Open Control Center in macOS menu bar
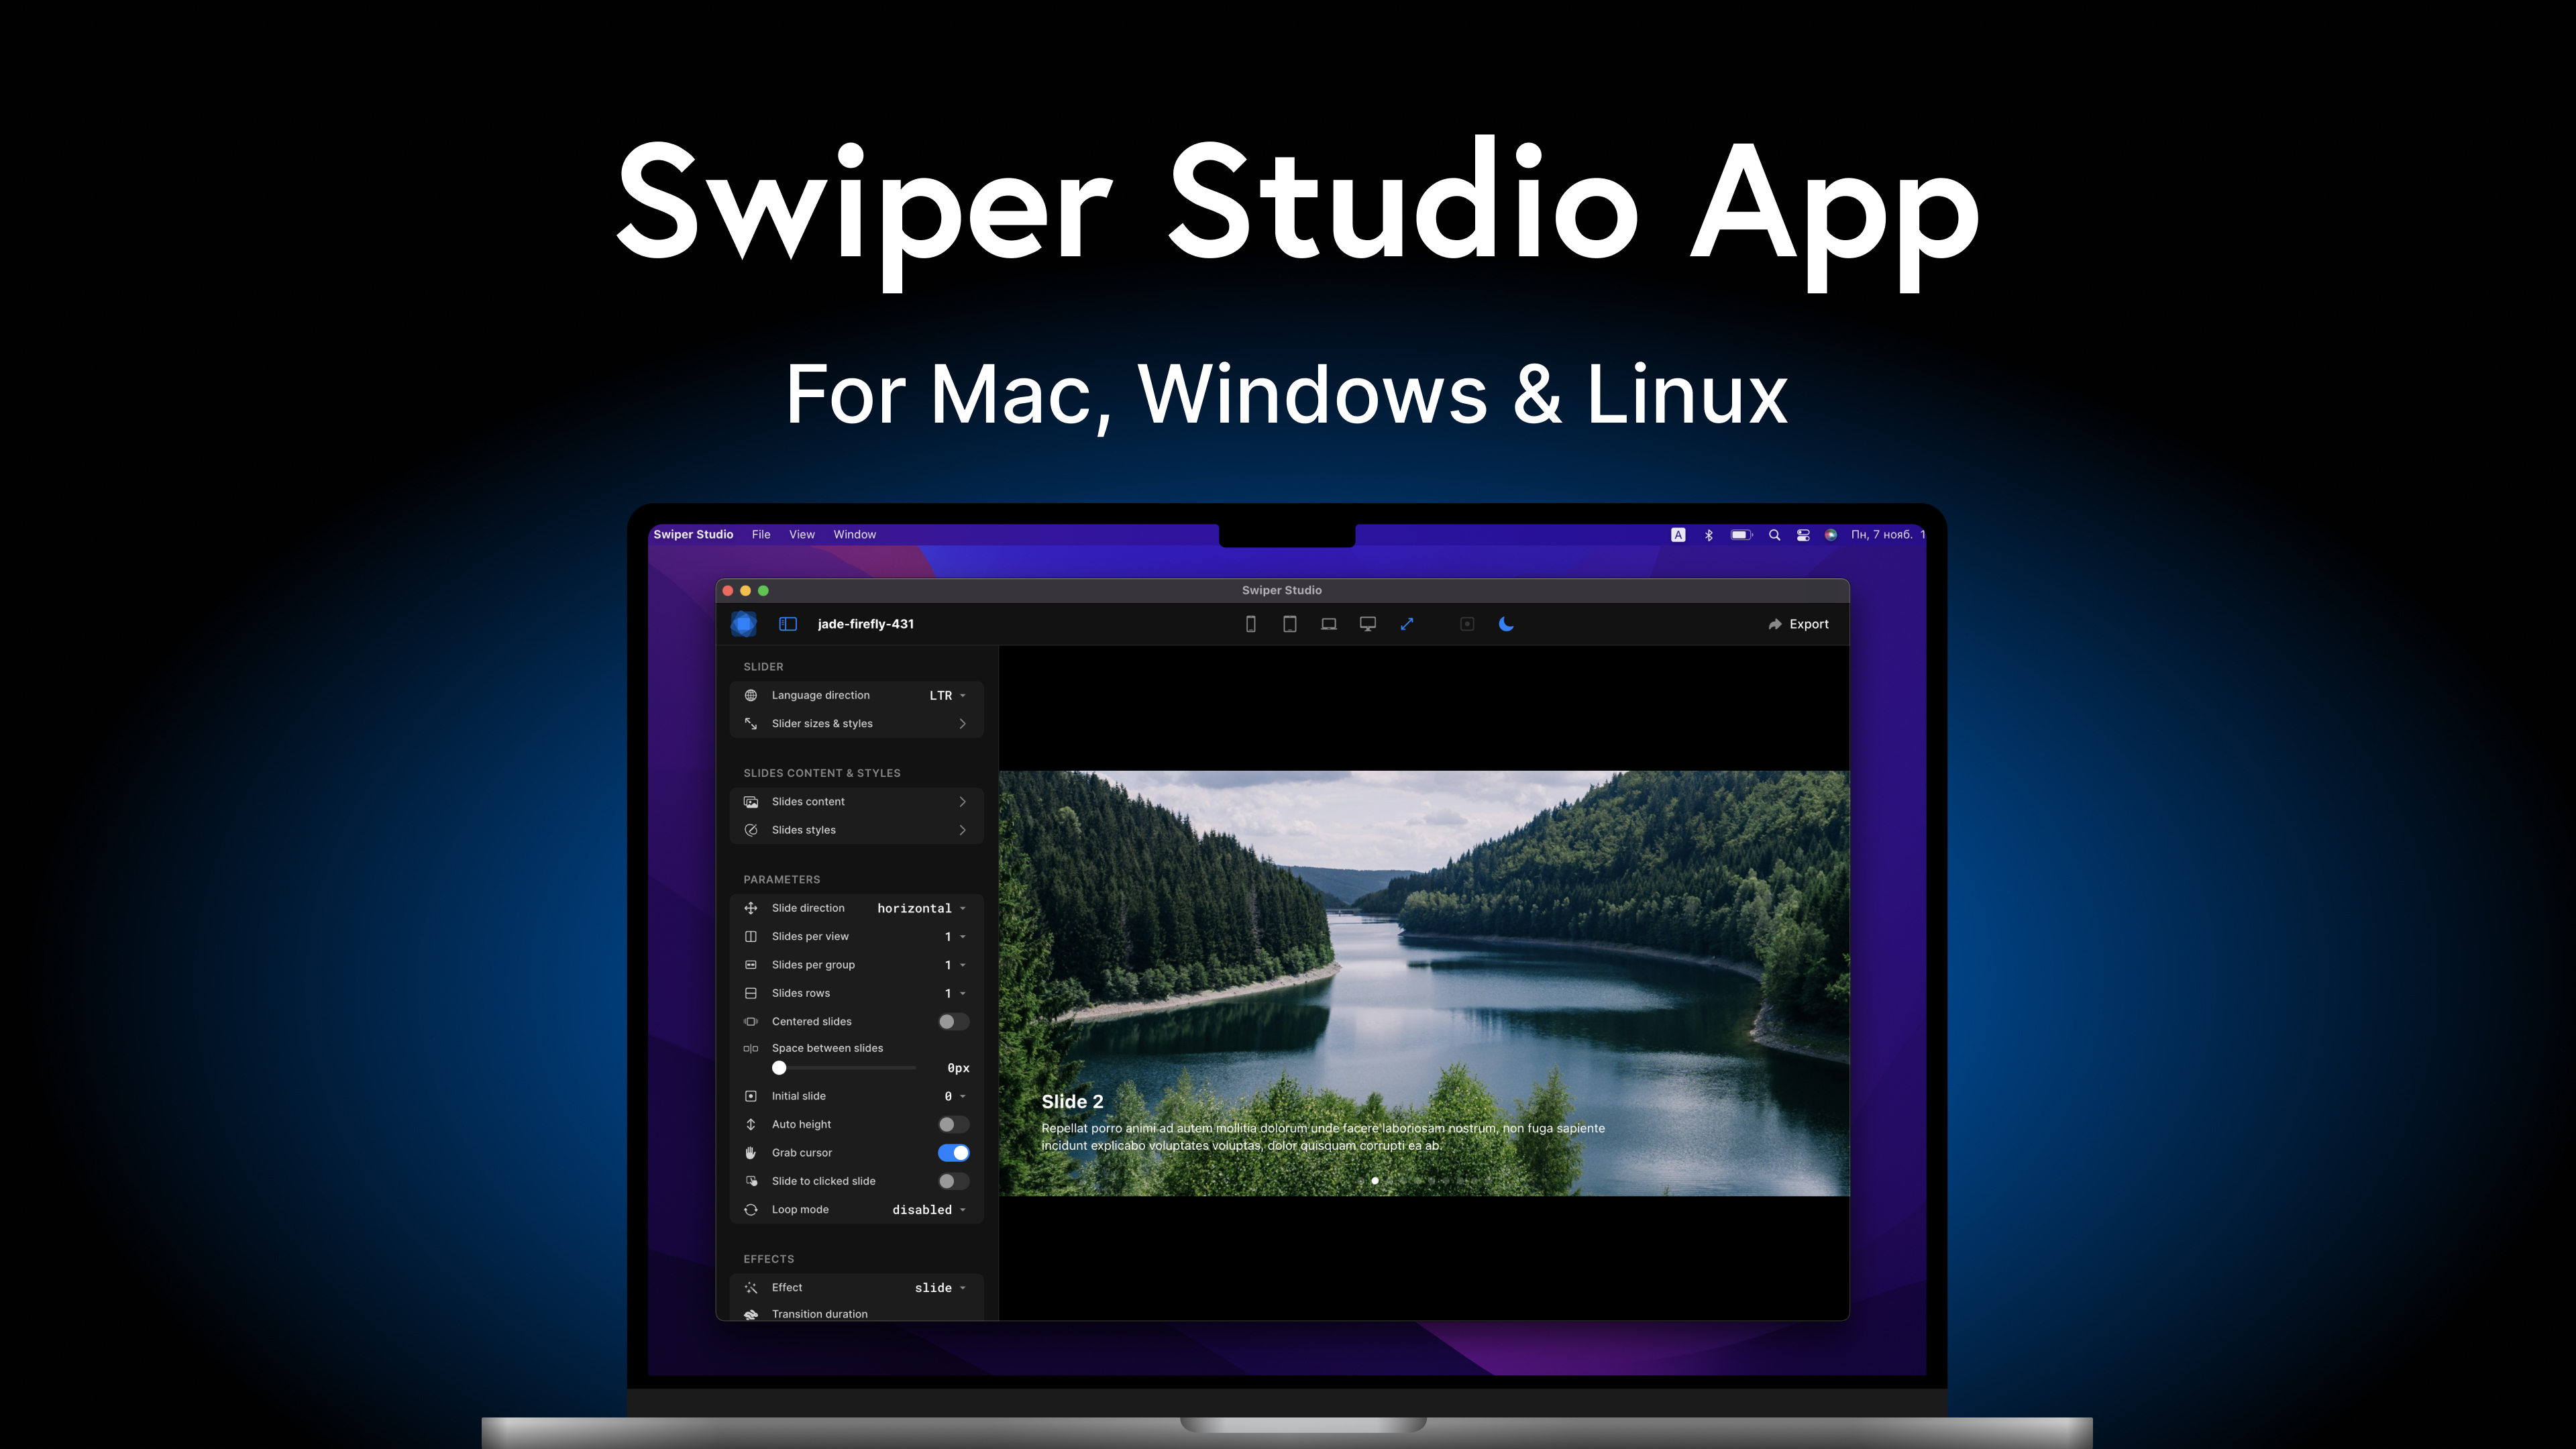The image size is (2576, 1449). coord(1803,535)
